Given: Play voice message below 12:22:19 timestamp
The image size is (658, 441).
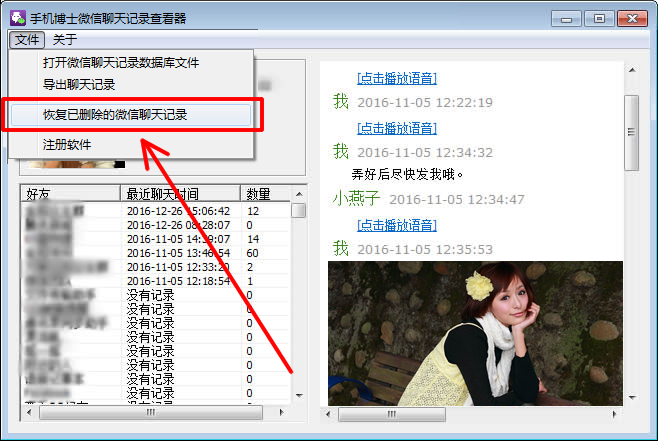Looking at the screenshot, I should [397, 128].
